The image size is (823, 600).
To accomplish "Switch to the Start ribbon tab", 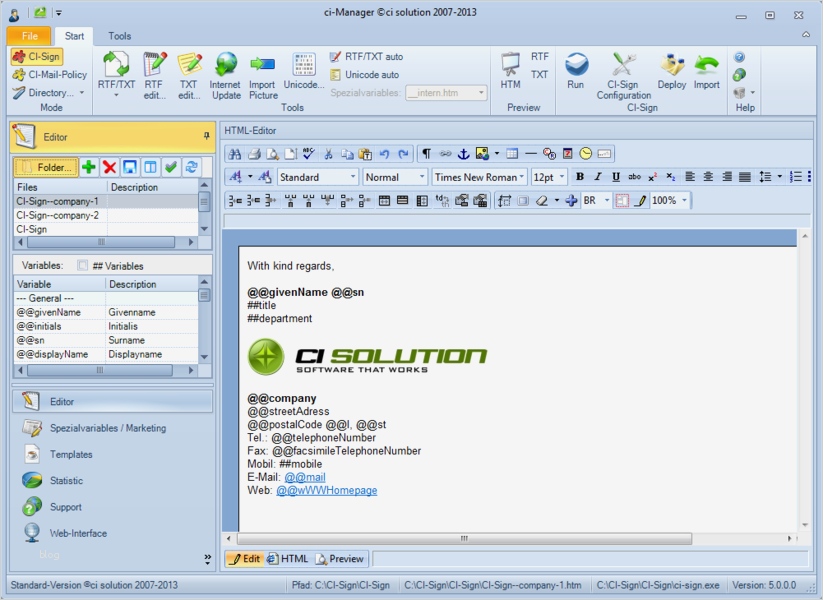I will (x=74, y=36).
